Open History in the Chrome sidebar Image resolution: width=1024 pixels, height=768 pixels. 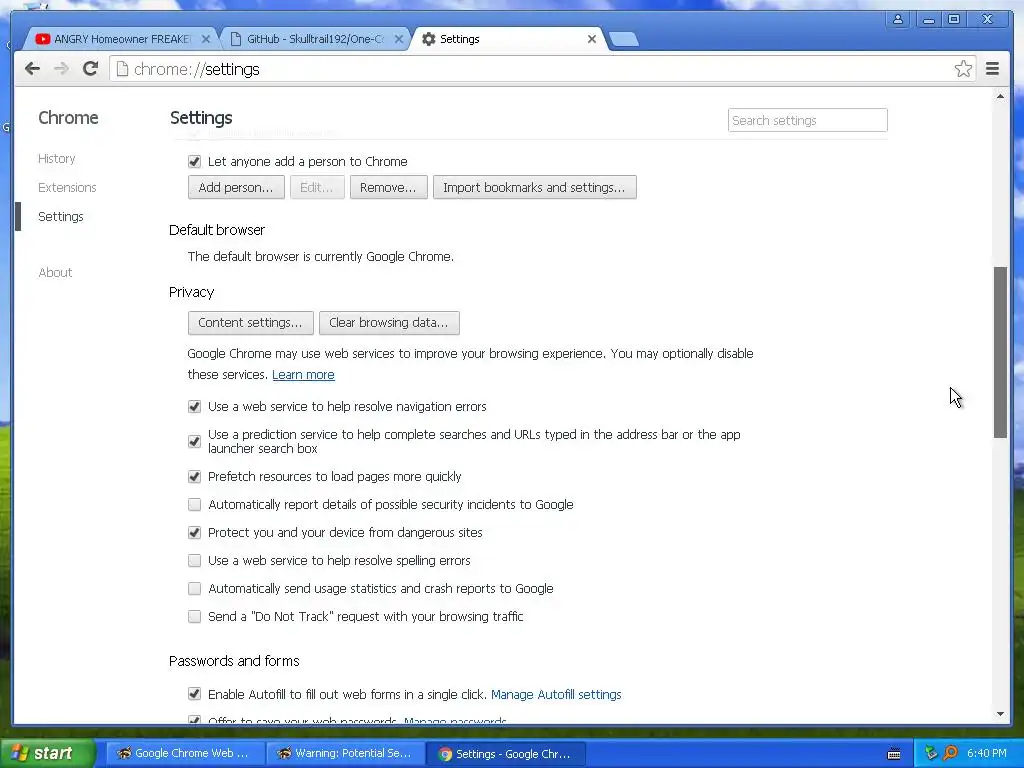pos(57,159)
